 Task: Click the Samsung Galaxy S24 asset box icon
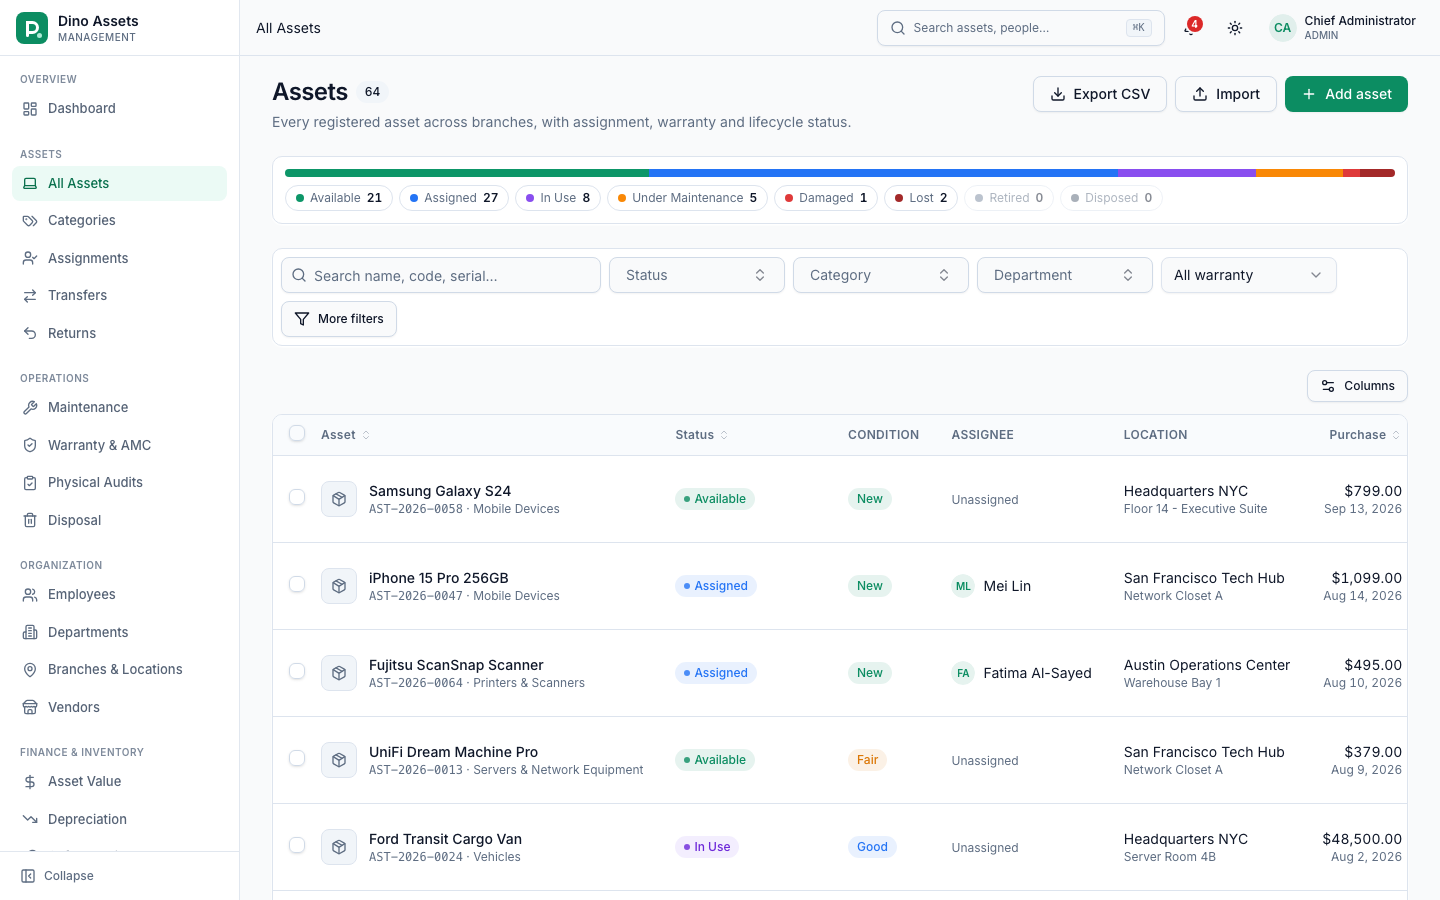339,499
